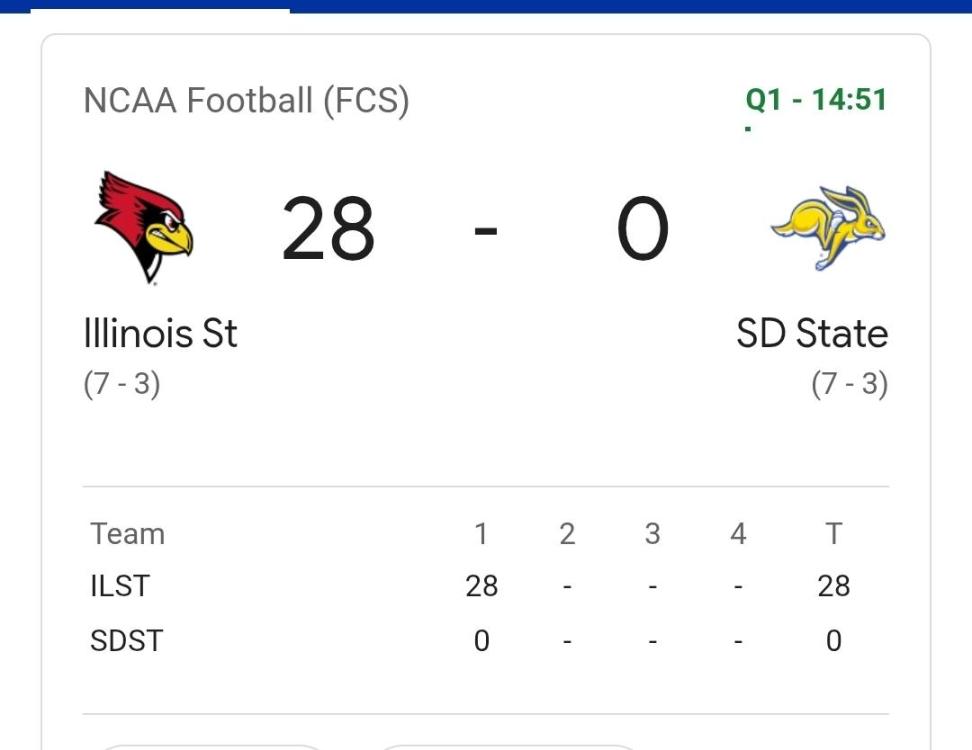The width and height of the screenshot is (972, 750).
Task: Click SD State's large score of 0
Action: pyautogui.click(x=642, y=229)
